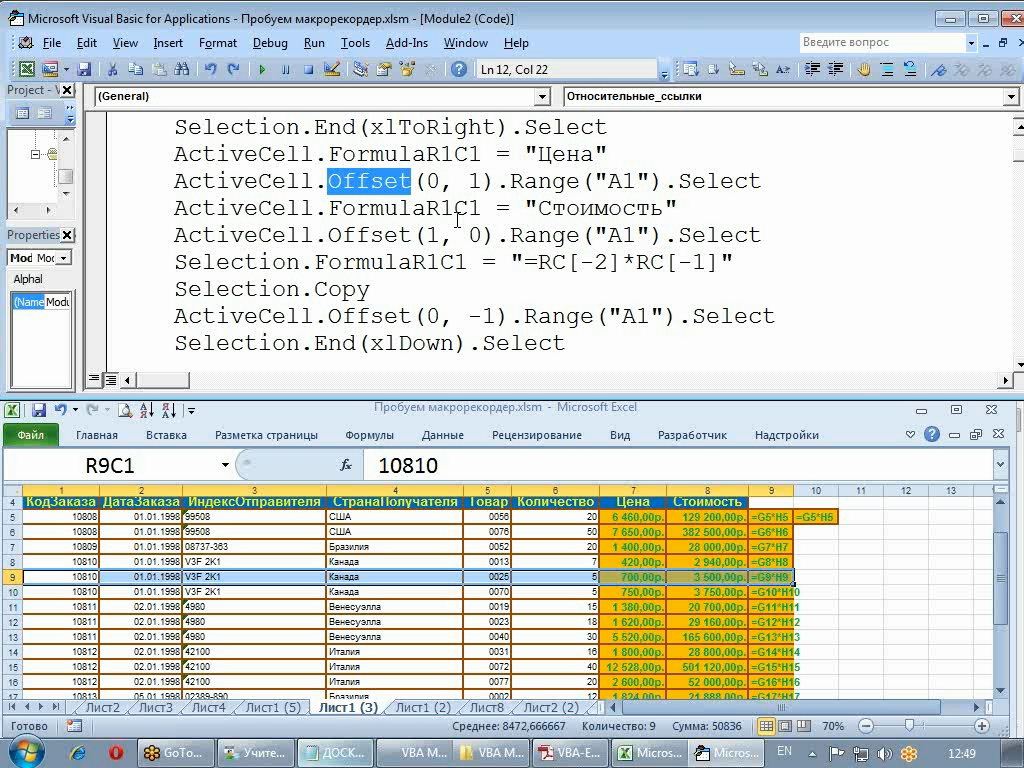The height and width of the screenshot is (768, 1024).
Task: Click the green Файл button in Excel
Action: pyautogui.click(x=30, y=435)
